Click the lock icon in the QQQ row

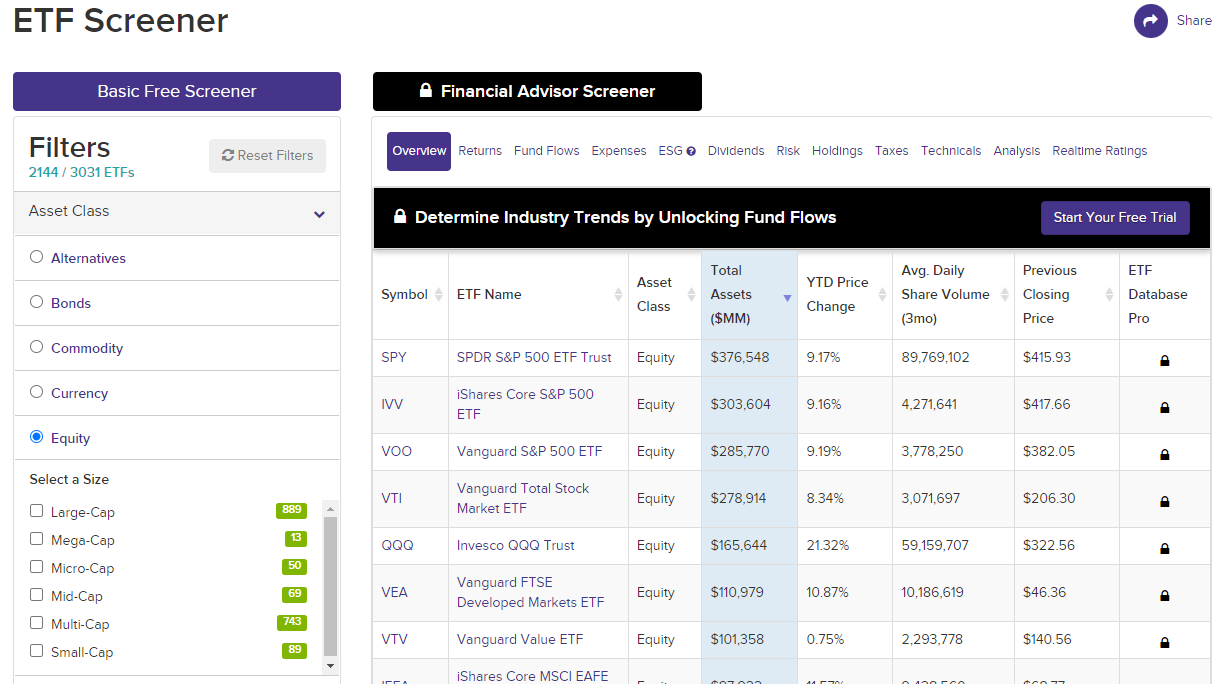[x=1165, y=549]
